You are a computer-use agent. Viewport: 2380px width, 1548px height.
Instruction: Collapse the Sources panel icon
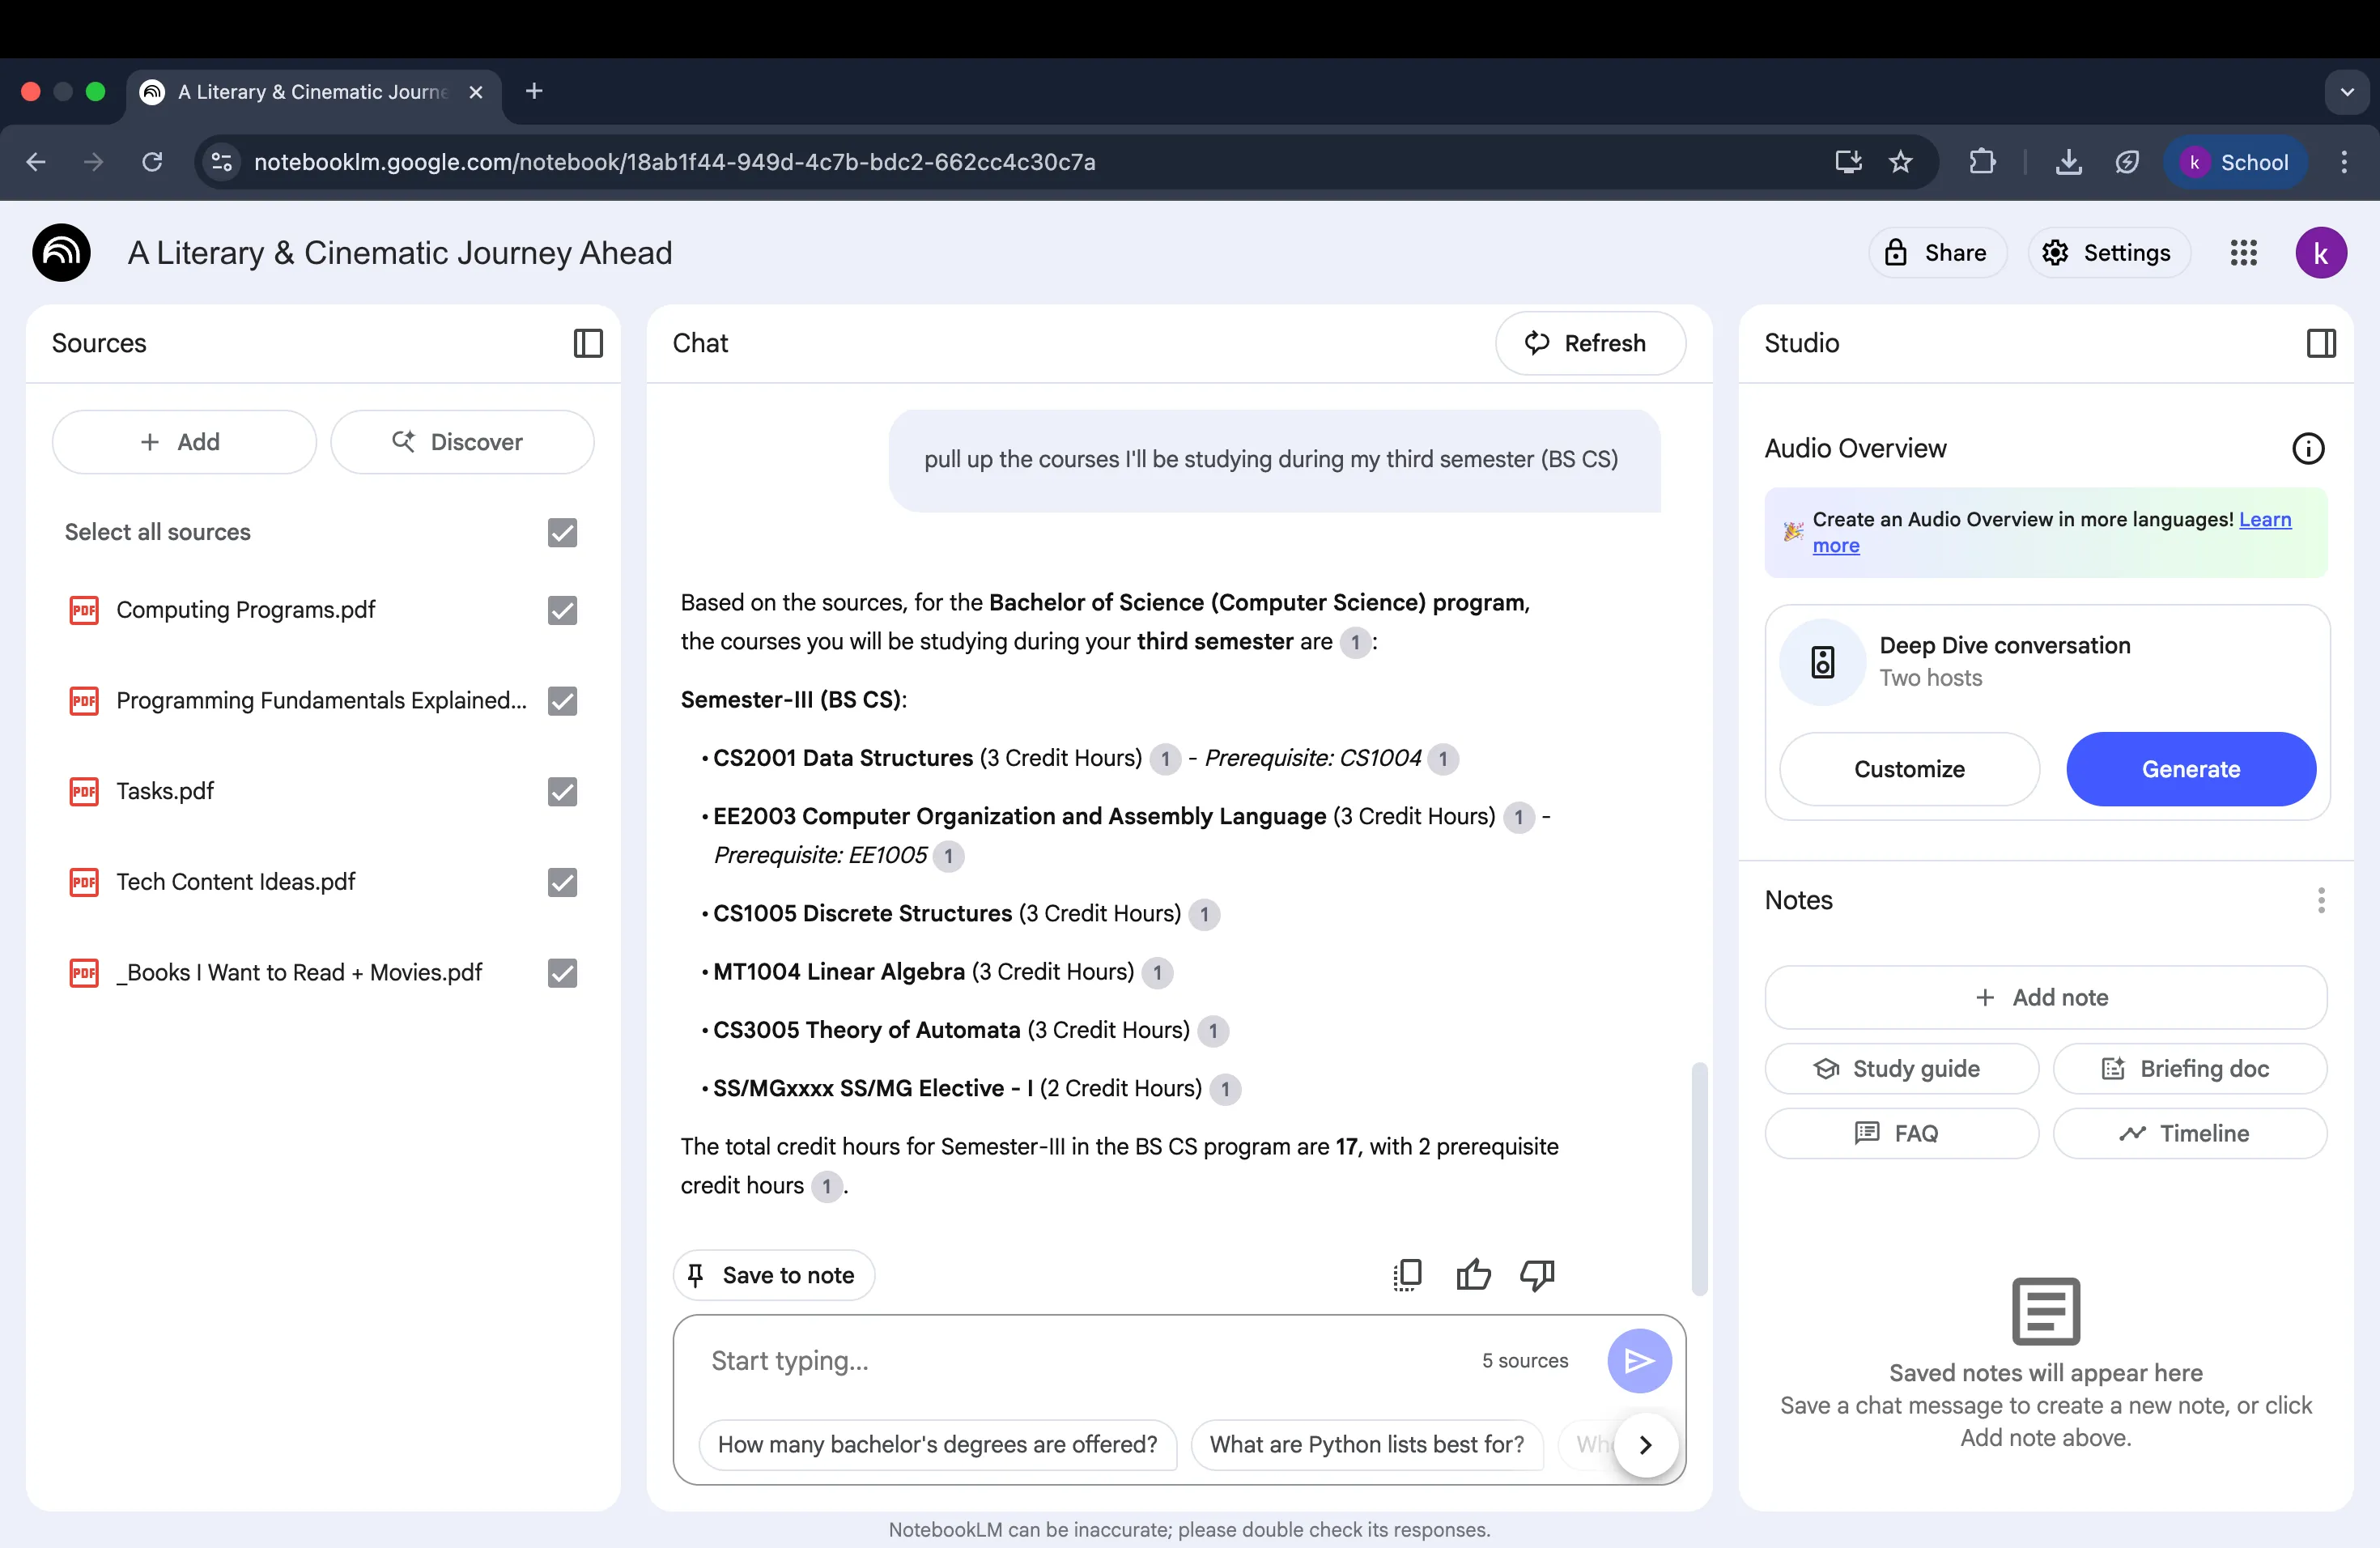coord(588,343)
